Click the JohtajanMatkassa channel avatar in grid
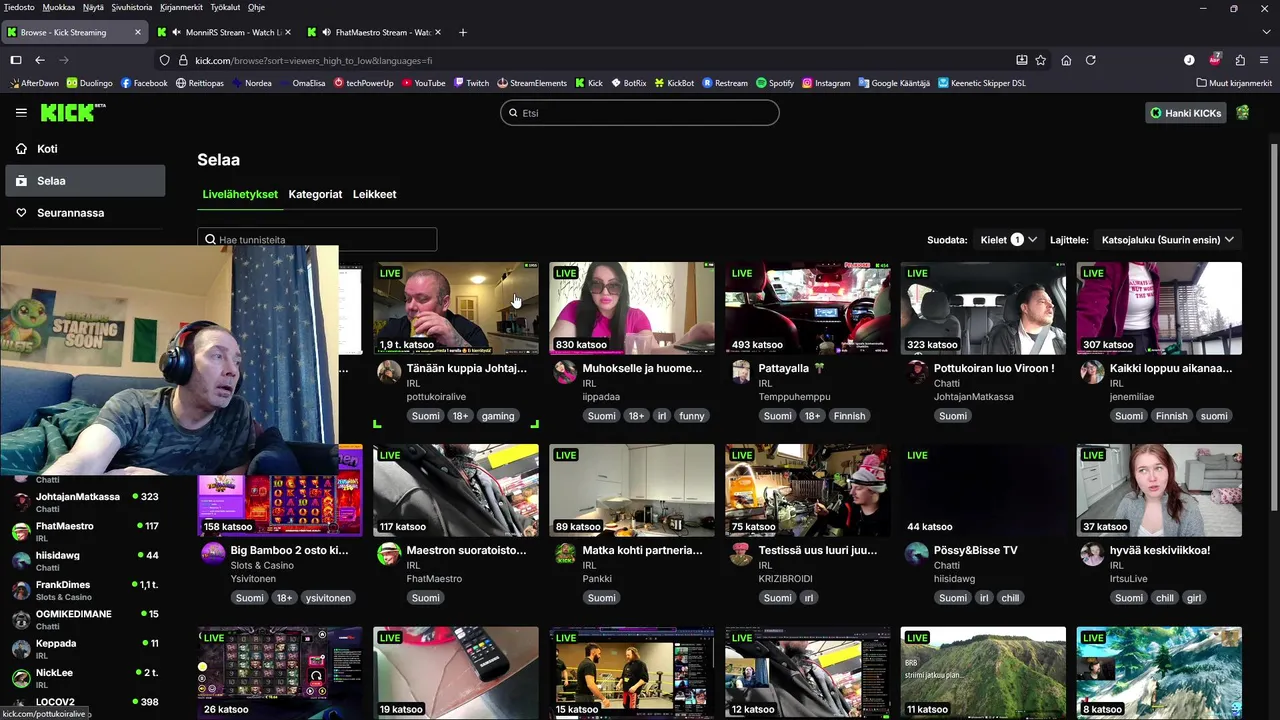 tap(917, 373)
